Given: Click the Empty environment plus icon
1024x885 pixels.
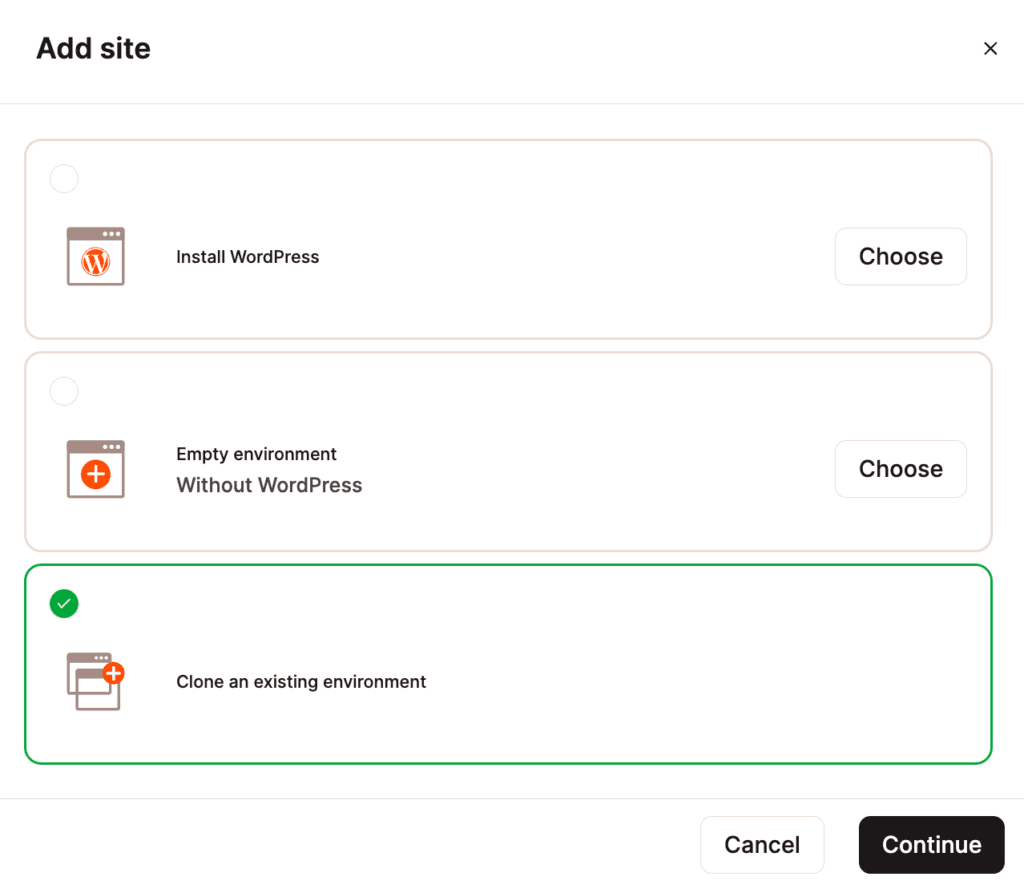Looking at the screenshot, I should point(95,476).
